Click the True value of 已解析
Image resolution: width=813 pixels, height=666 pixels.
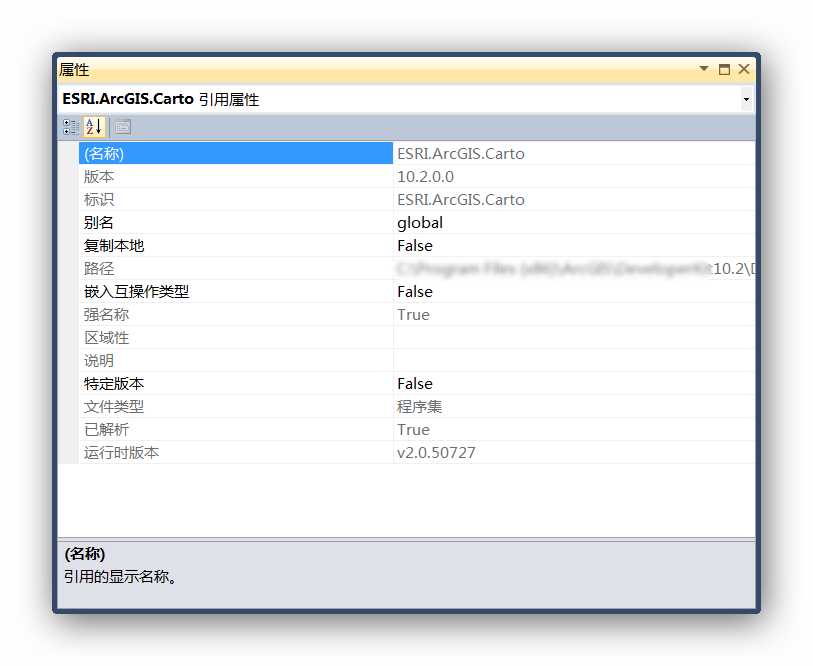(413, 429)
